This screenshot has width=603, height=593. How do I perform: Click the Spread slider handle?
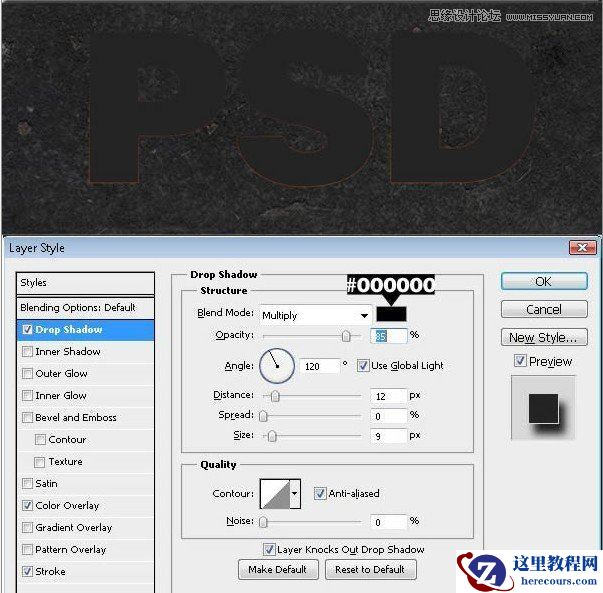(x=263, y=416)
